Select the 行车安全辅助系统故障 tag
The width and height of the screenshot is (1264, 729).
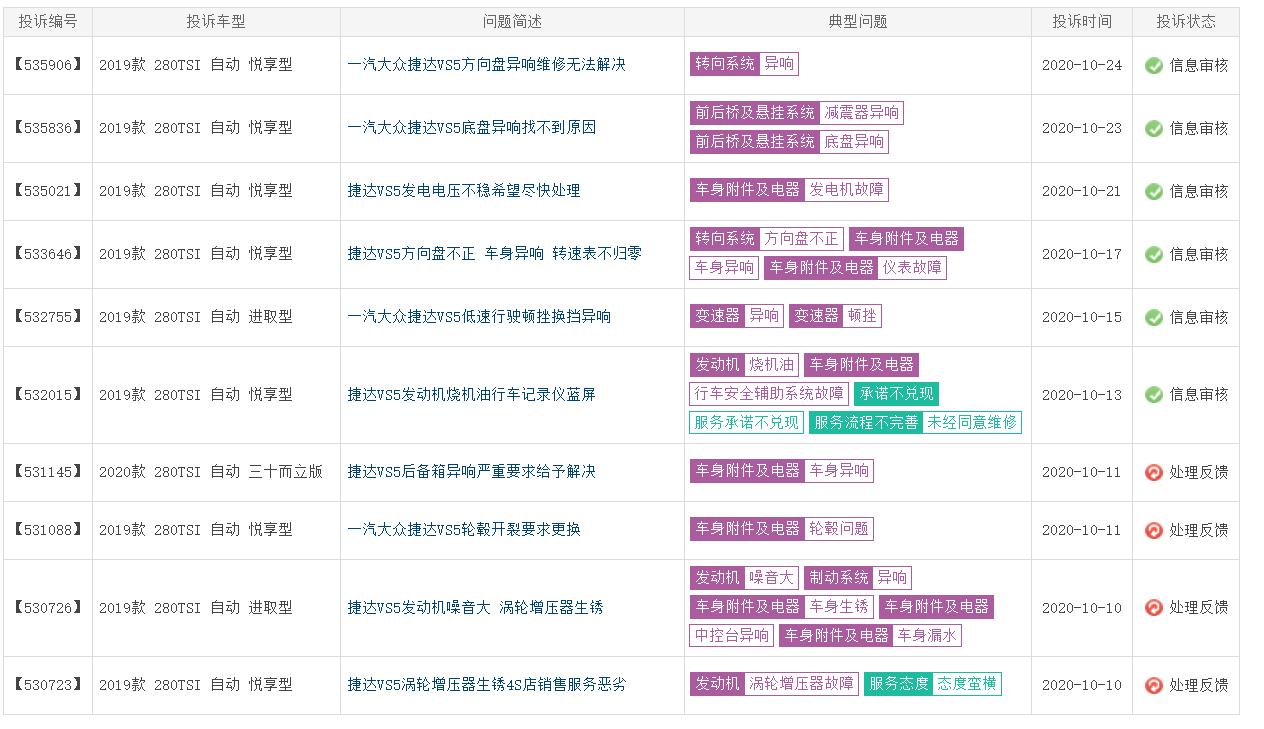769,394
